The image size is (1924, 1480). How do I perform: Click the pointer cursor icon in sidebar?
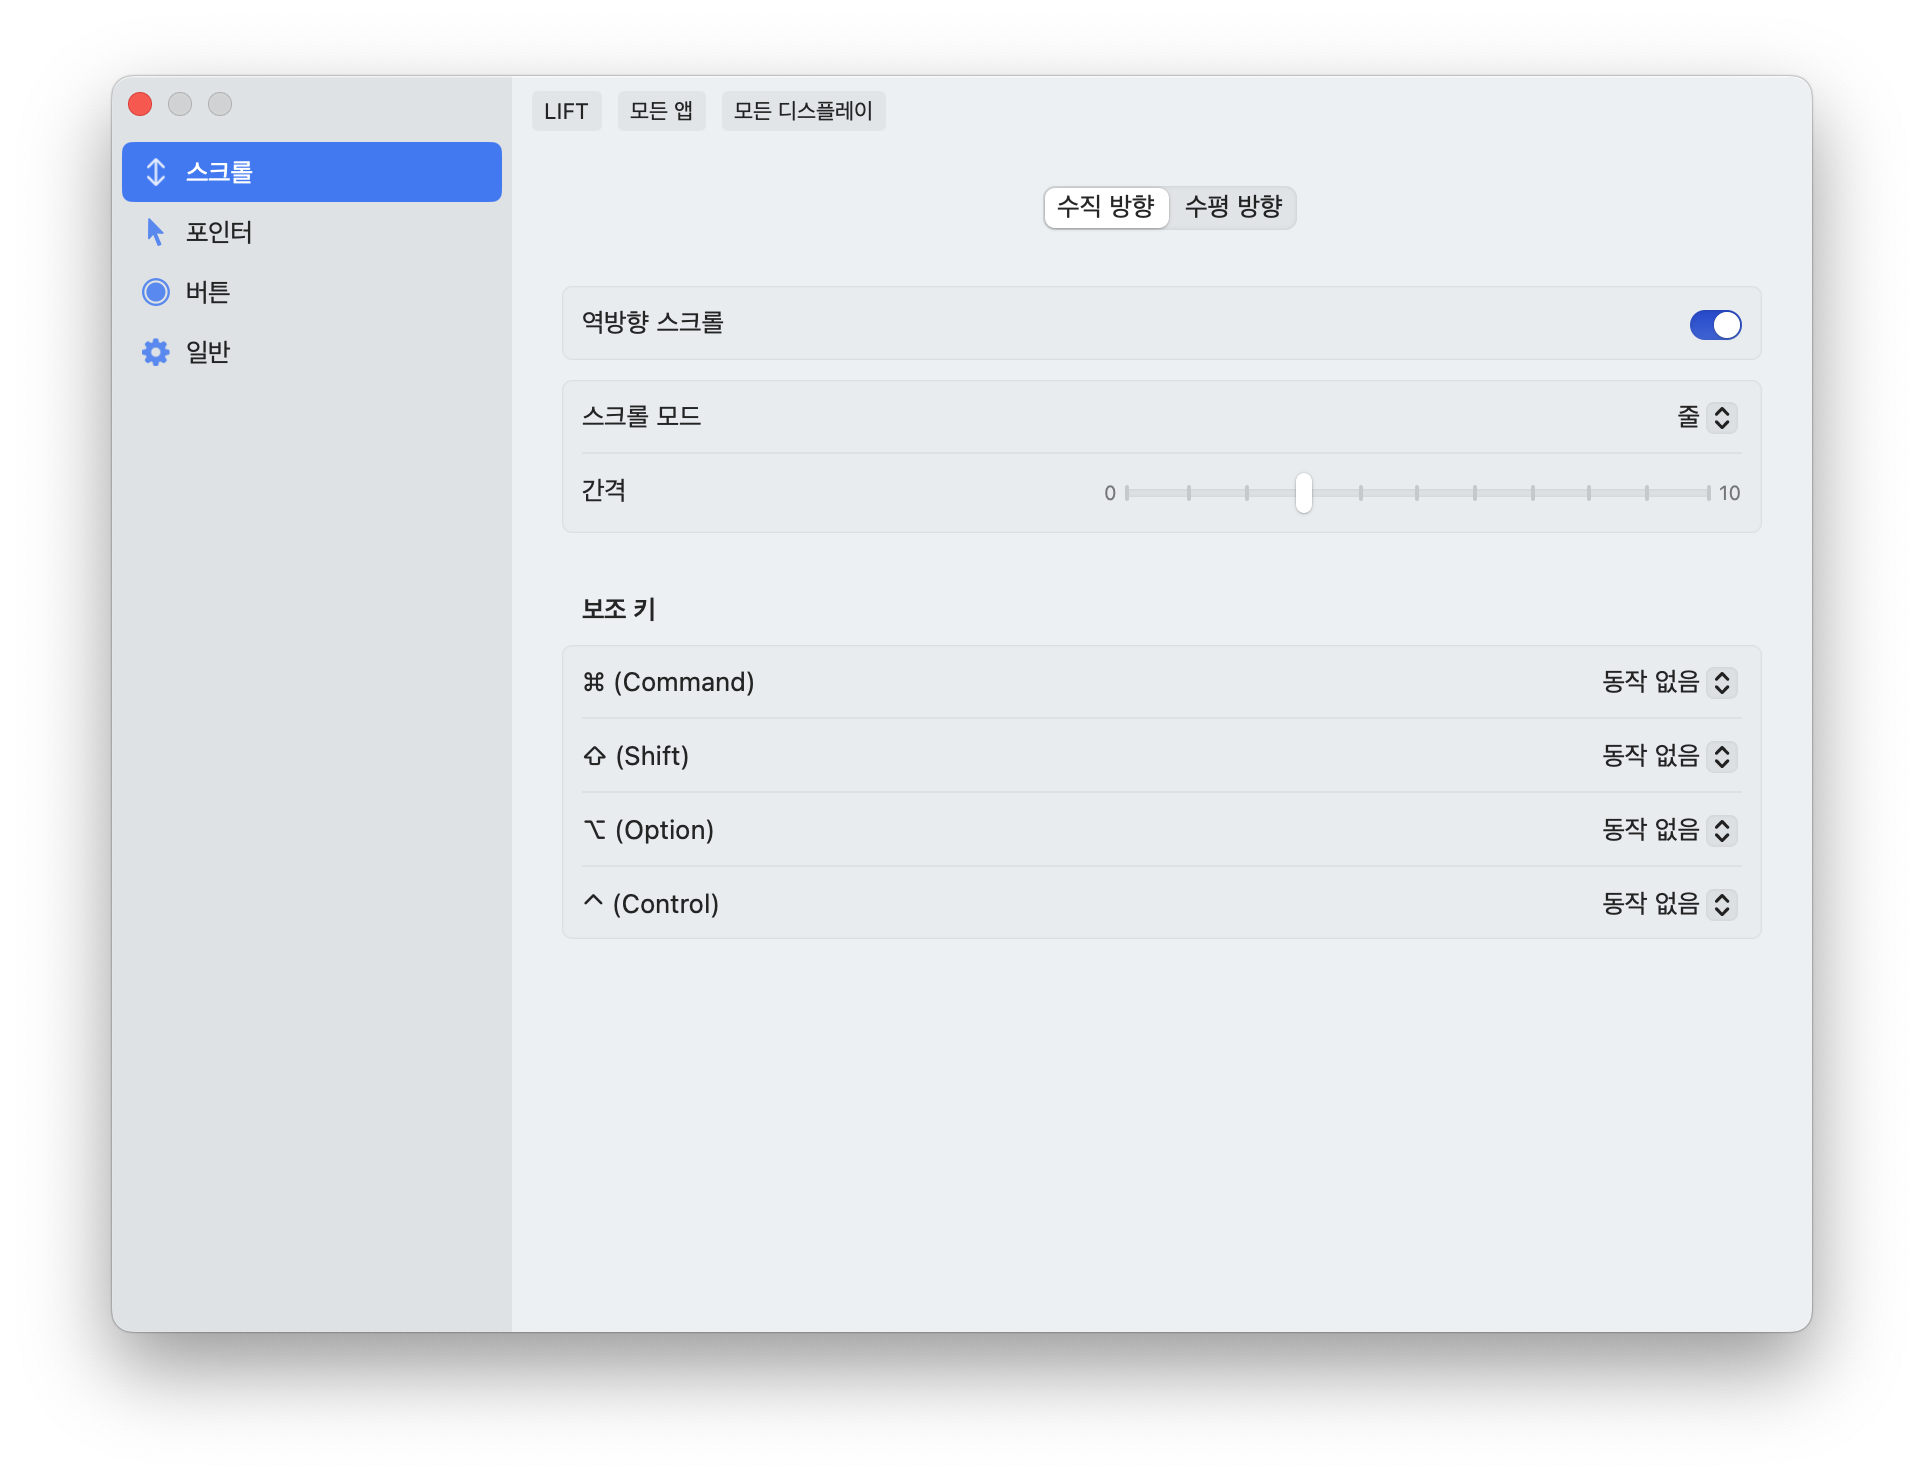(x=155, y=232)
